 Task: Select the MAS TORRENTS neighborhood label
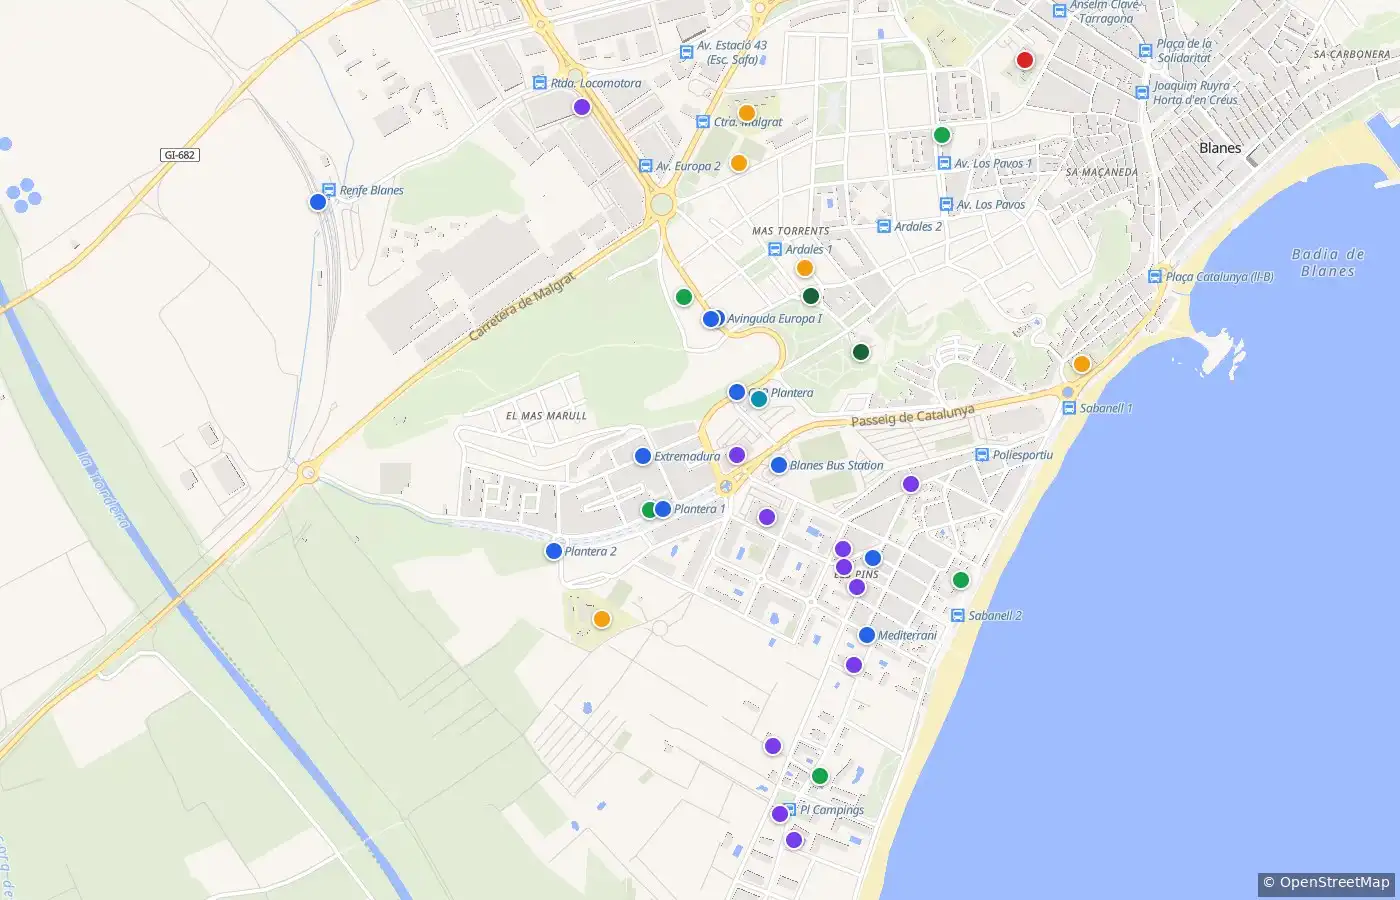click(x=791, y=231)
